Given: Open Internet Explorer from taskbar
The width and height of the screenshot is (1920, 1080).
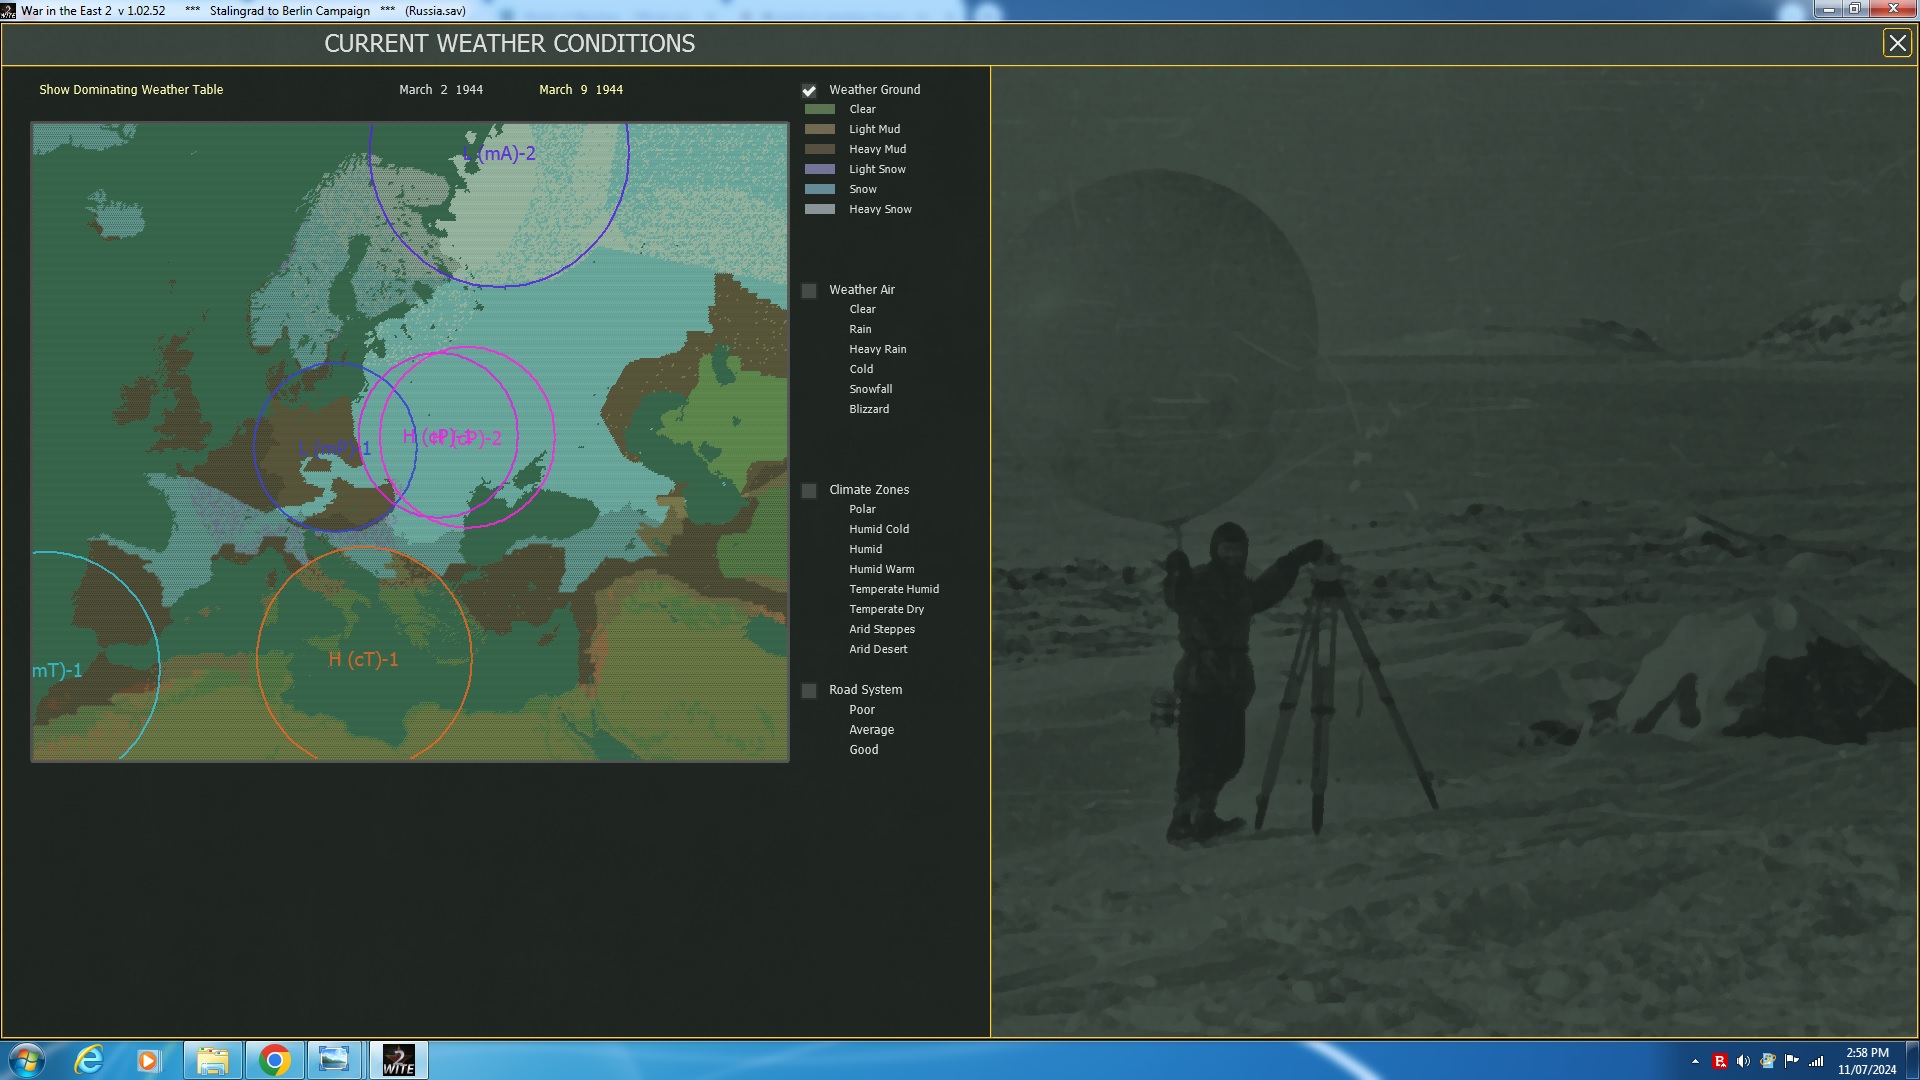Looking at the screenshot, I should [x=89, y=1060].
